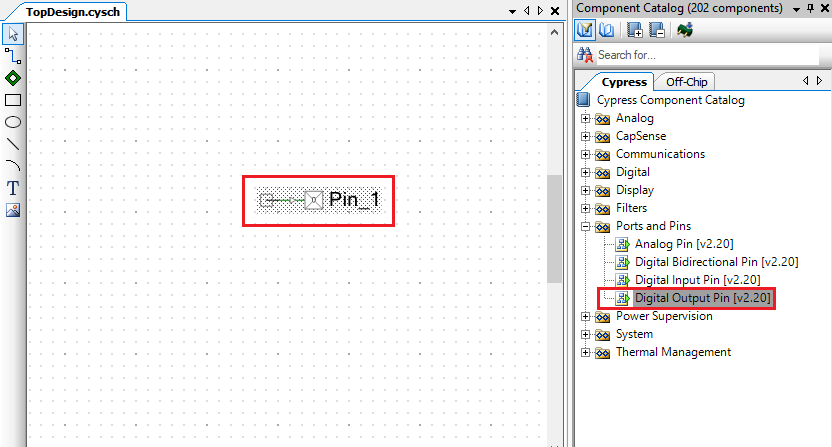This screenshot has height=447, width=832.
Task: Toggle auto-hide pin for Component Catalog
Action: tap(810, 8)
